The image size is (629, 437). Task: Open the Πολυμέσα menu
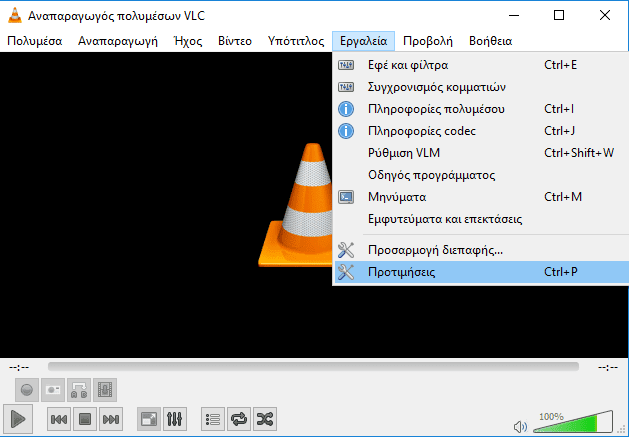click(x=35, y=41)
